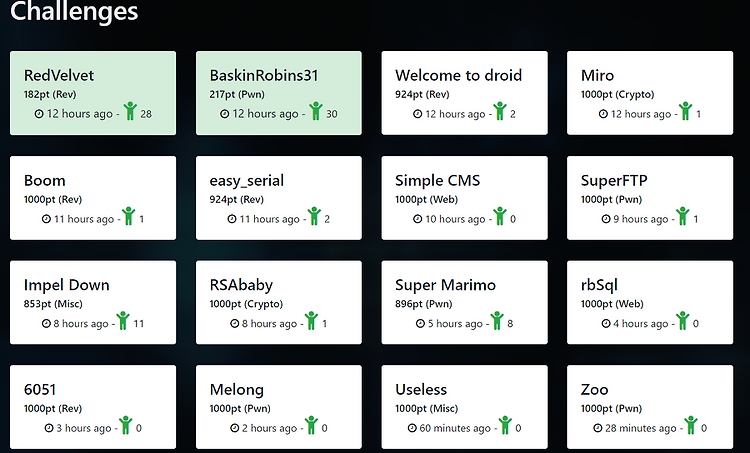Select the Melong title text
750x453 pixels.
click(236, 390)
